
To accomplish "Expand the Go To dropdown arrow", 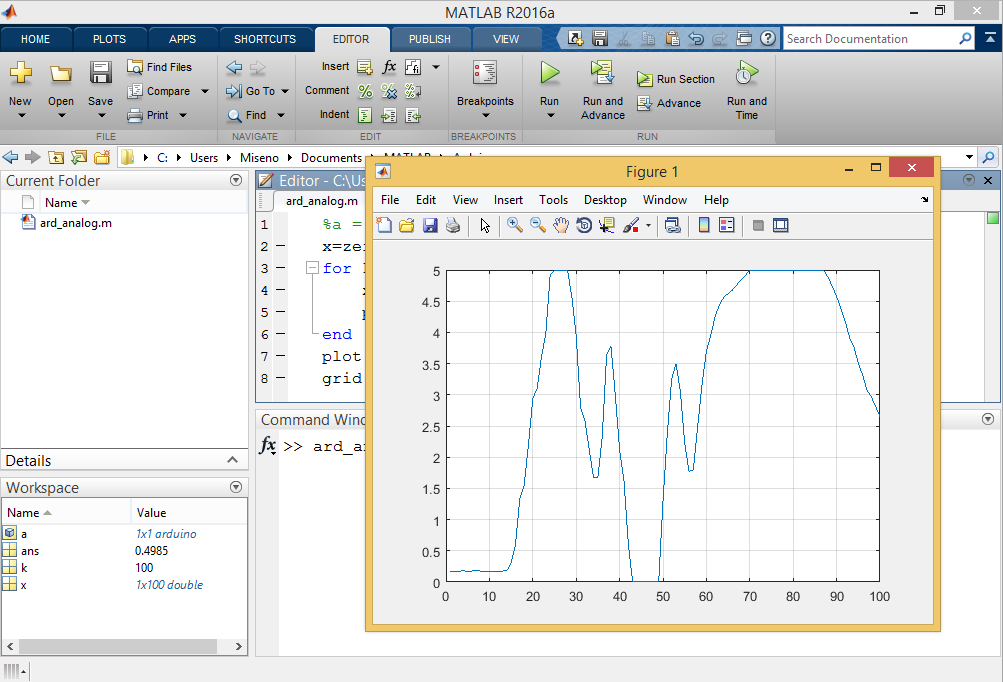I will 285,91.
